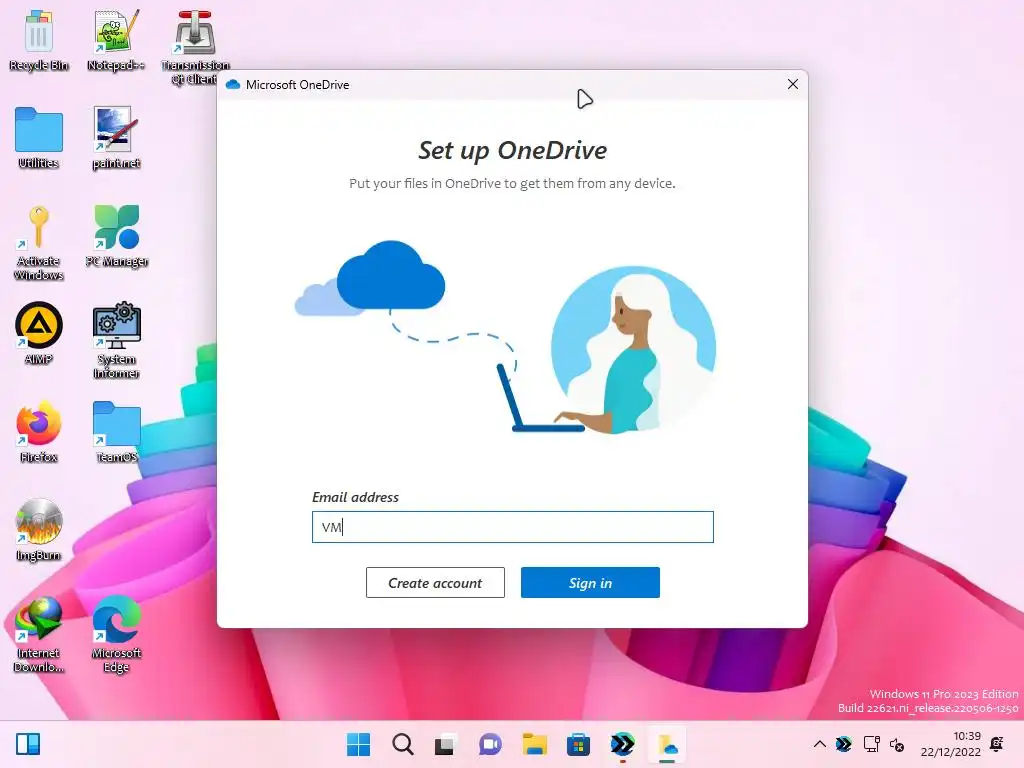
Task: Open the clock and date flyout
Action: click(951, 744)
